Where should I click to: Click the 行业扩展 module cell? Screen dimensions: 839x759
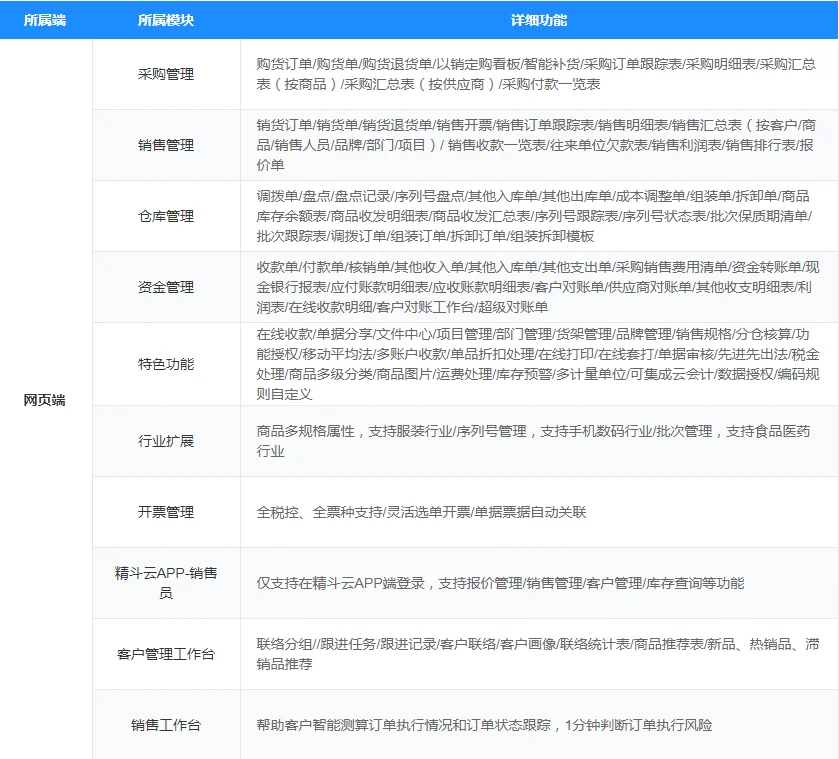tap(166, 439)
